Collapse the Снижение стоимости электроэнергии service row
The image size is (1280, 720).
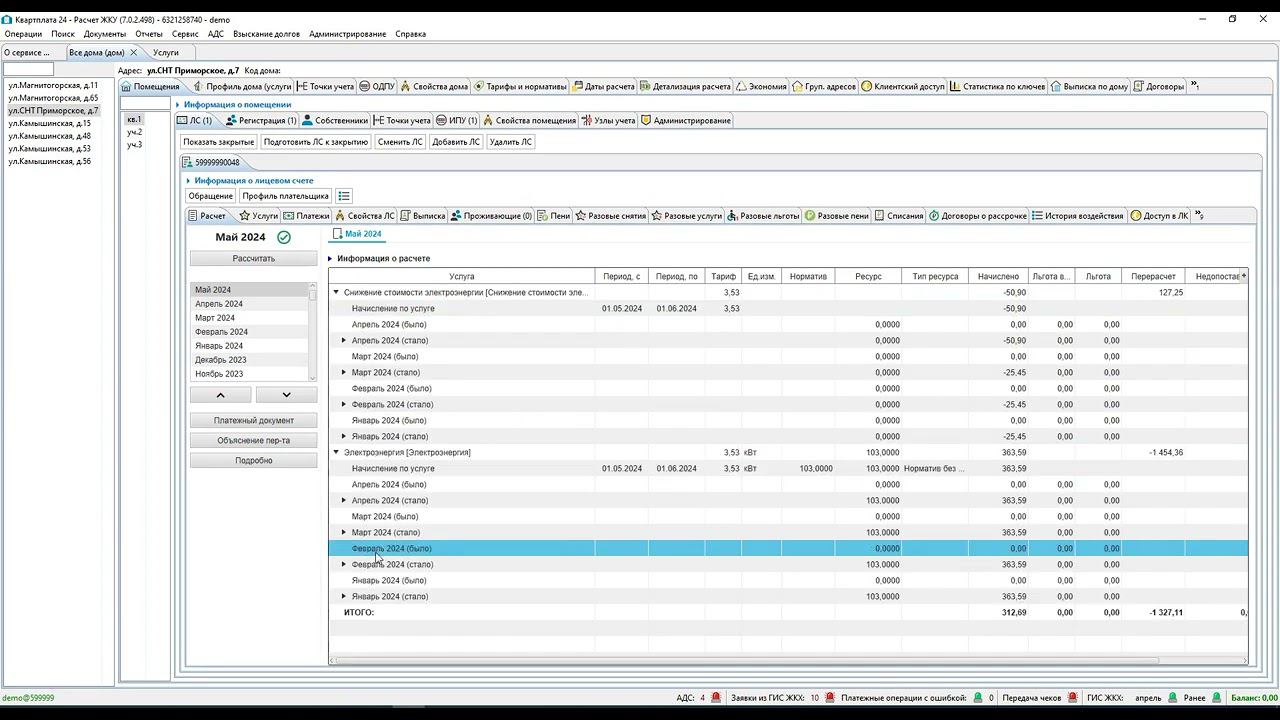pos(336,292)
